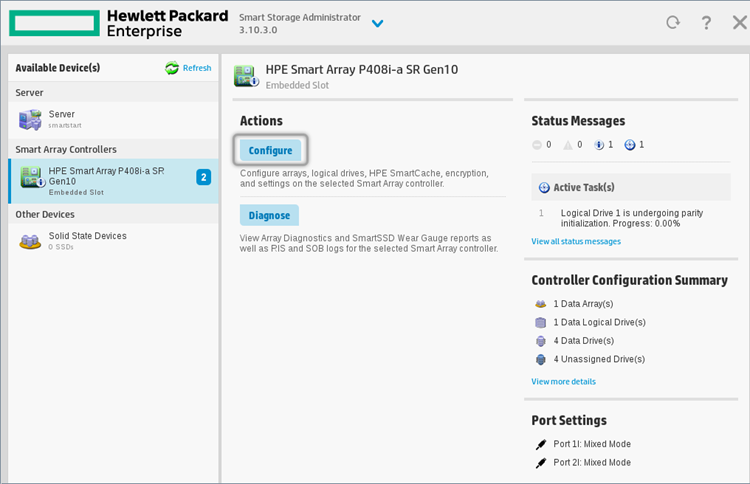Viewport: 750px width, 484px height.
Task: Click the Data Logical Drive(s) icon
Action: (540, 322)
